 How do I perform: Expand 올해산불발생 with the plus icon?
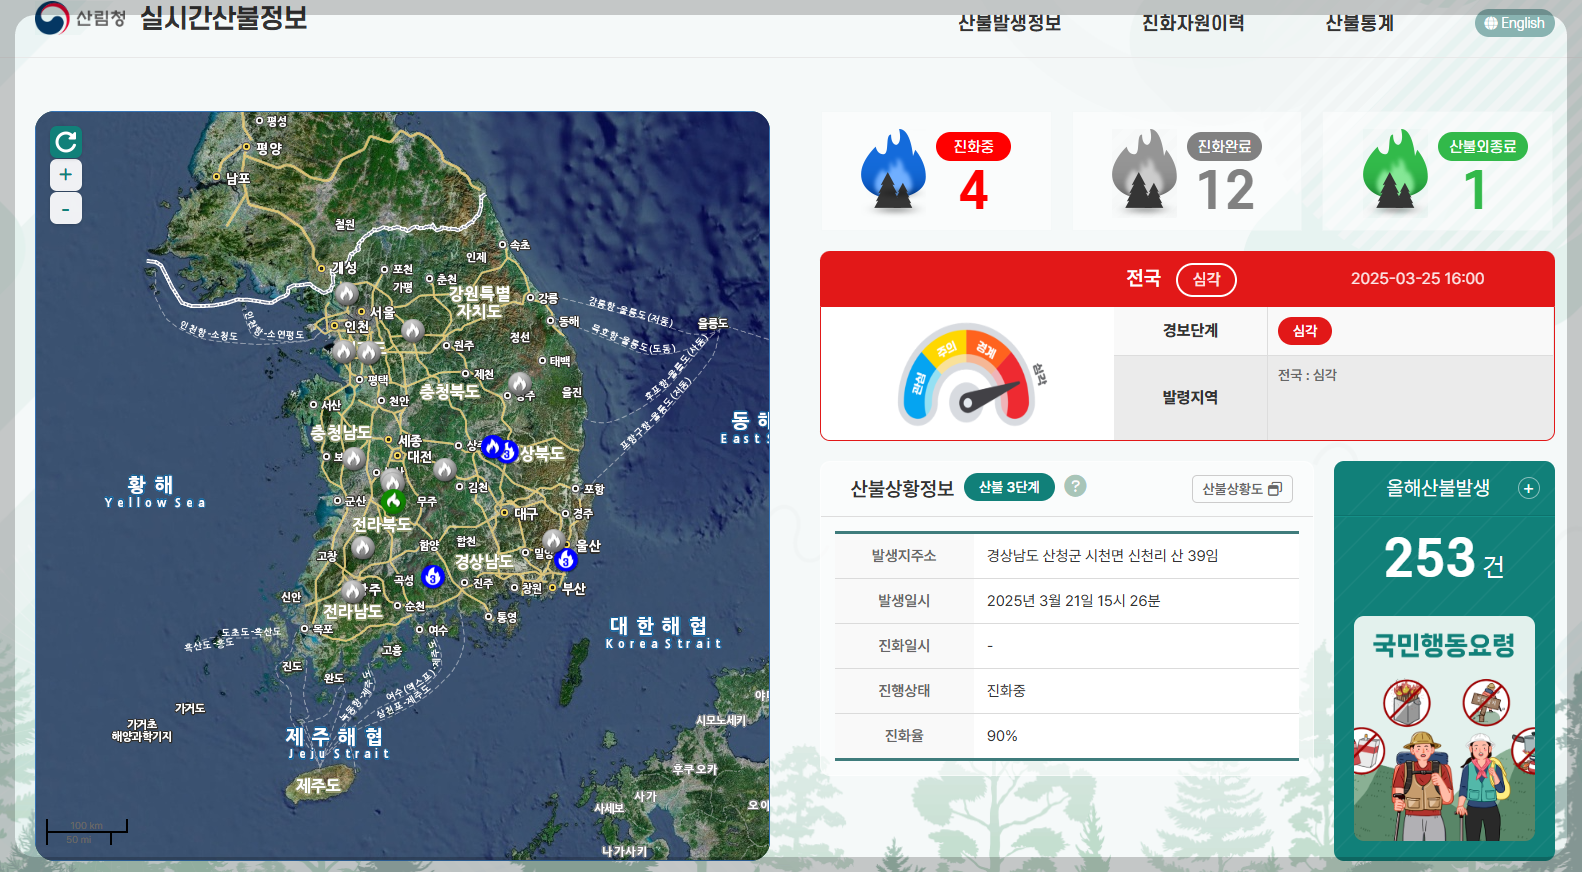tap(1528, 488)
